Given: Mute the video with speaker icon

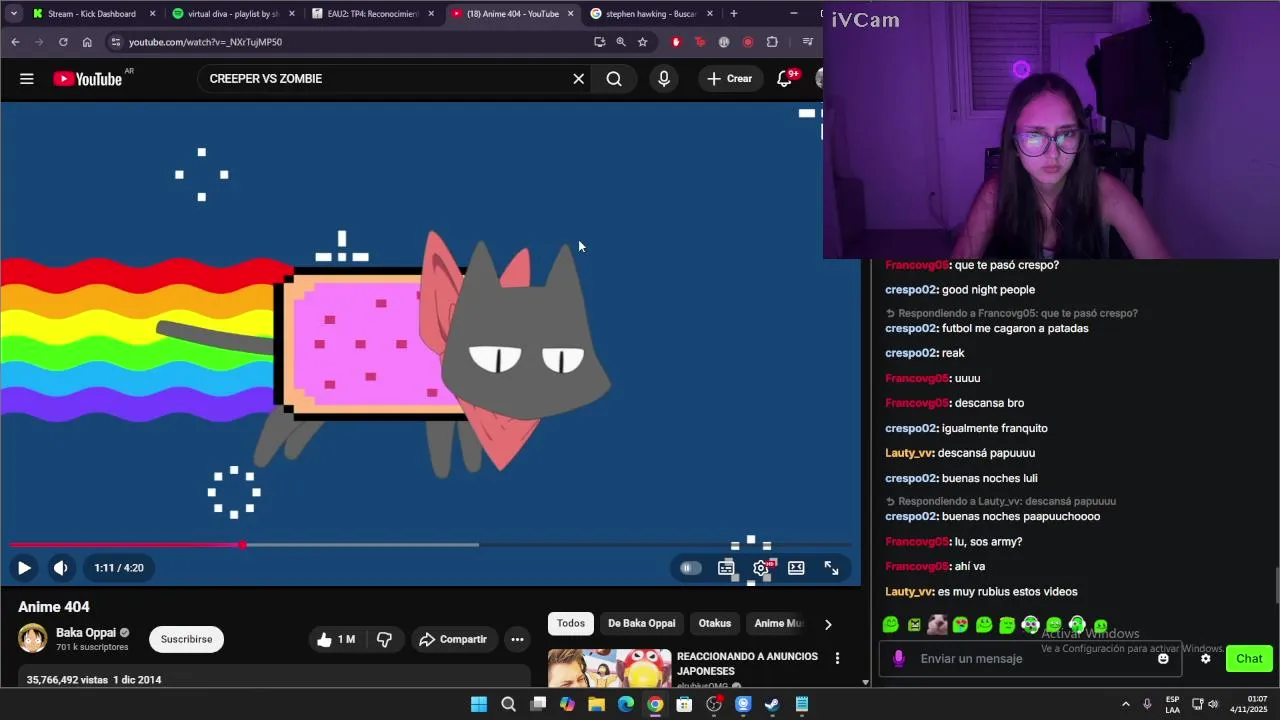Looking at the screenshot, I should pyautogui.click(x=61, y=568).
